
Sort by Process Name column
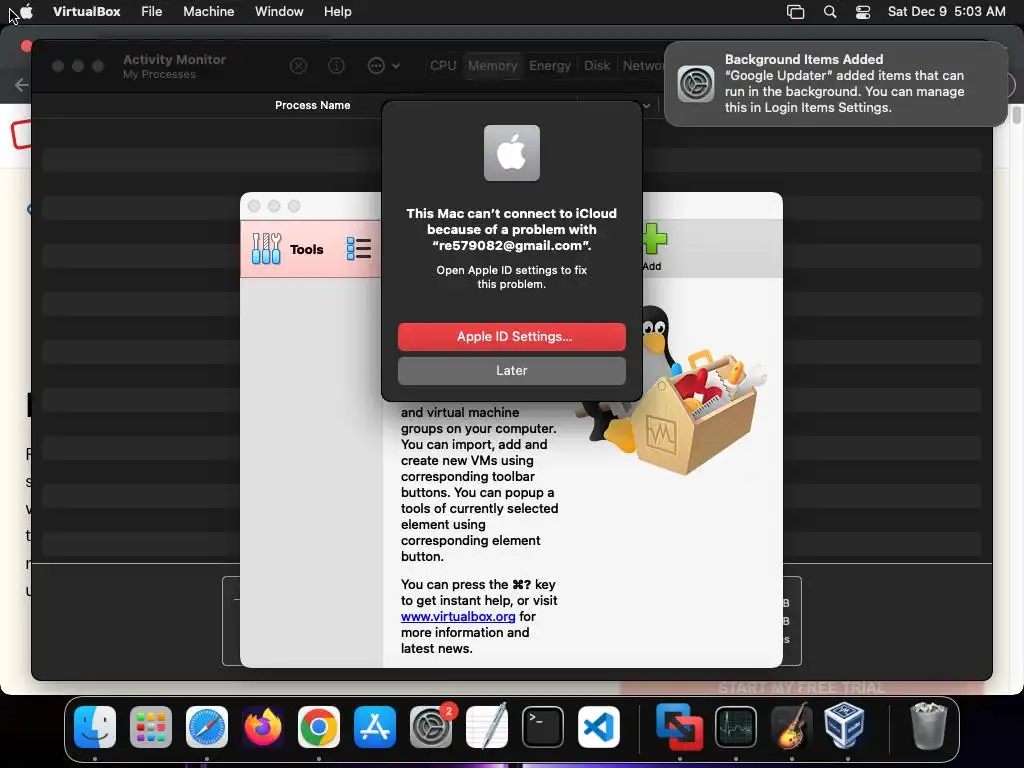click(312, 105)
